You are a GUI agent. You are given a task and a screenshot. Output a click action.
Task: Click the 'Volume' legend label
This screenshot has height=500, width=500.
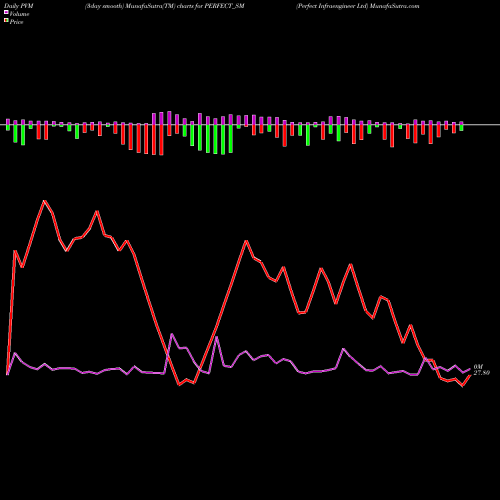tap(19, 14)
